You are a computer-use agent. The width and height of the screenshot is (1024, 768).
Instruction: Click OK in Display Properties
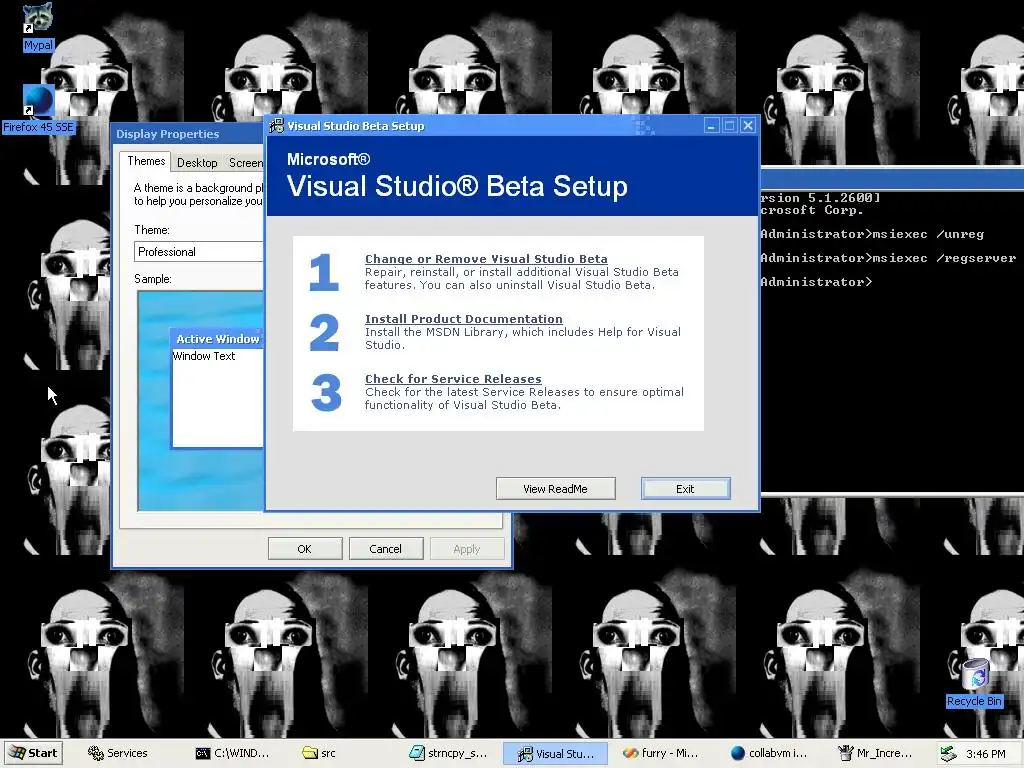tap(305, 549)
